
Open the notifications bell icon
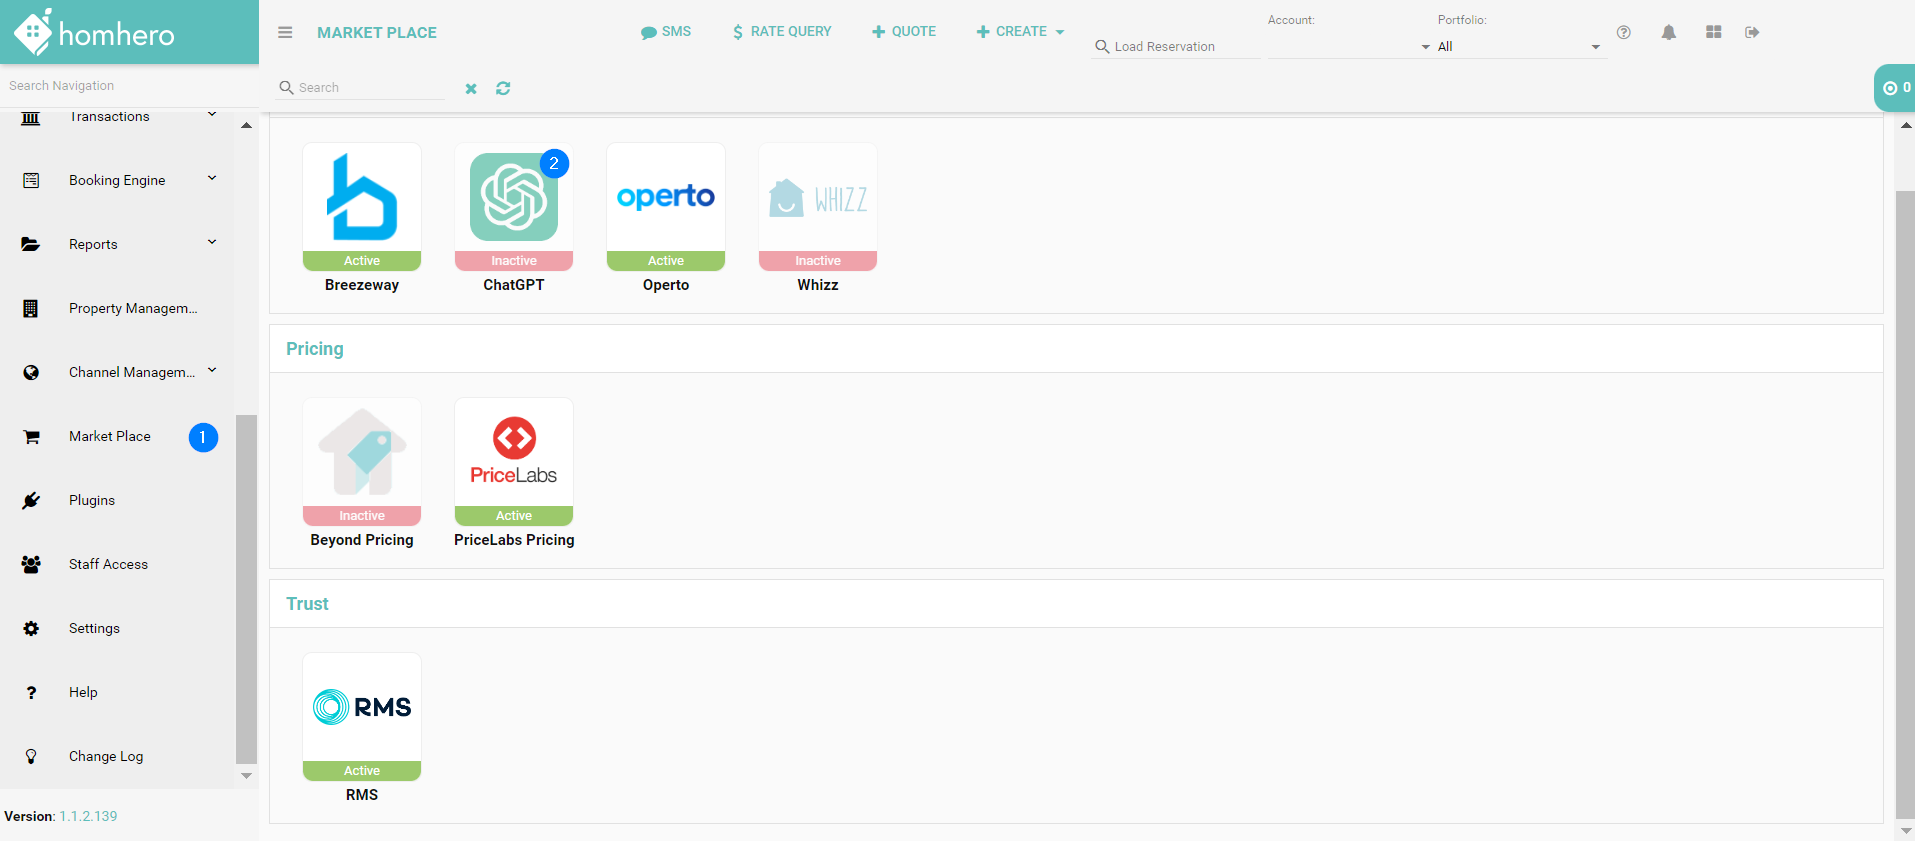click(1668, 32)
